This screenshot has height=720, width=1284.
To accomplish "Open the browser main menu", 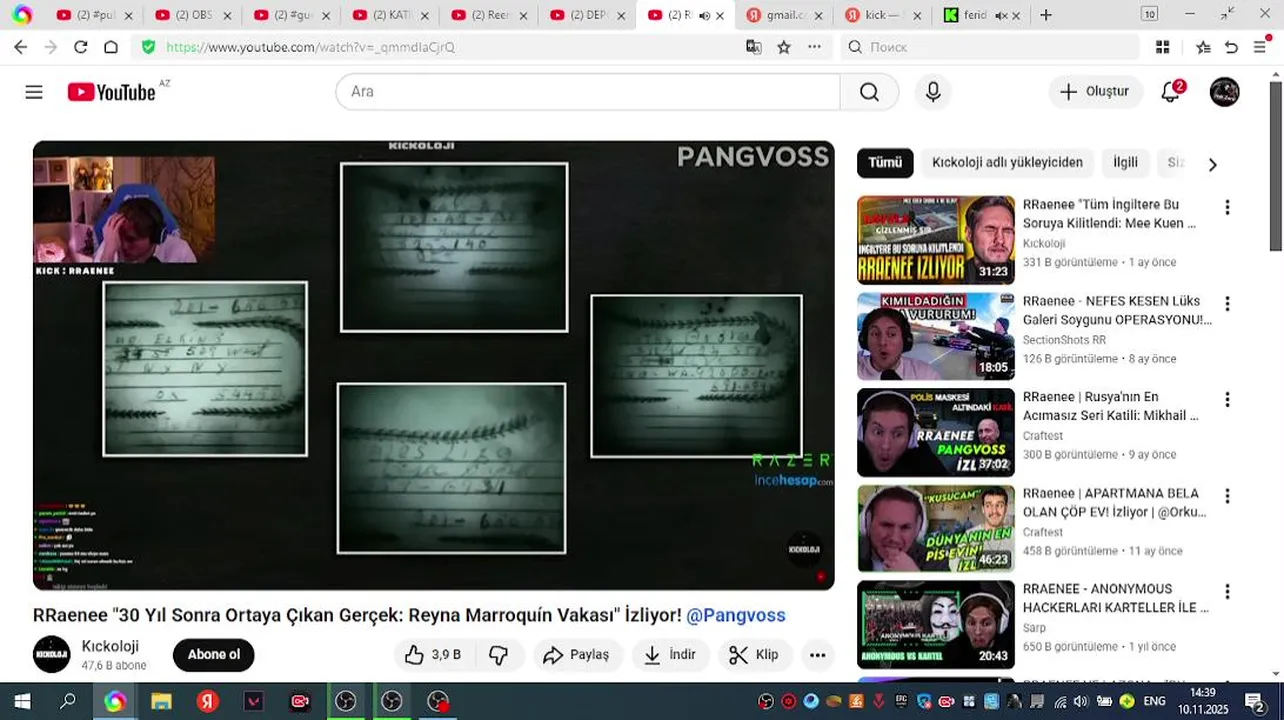I will 1260,47.
